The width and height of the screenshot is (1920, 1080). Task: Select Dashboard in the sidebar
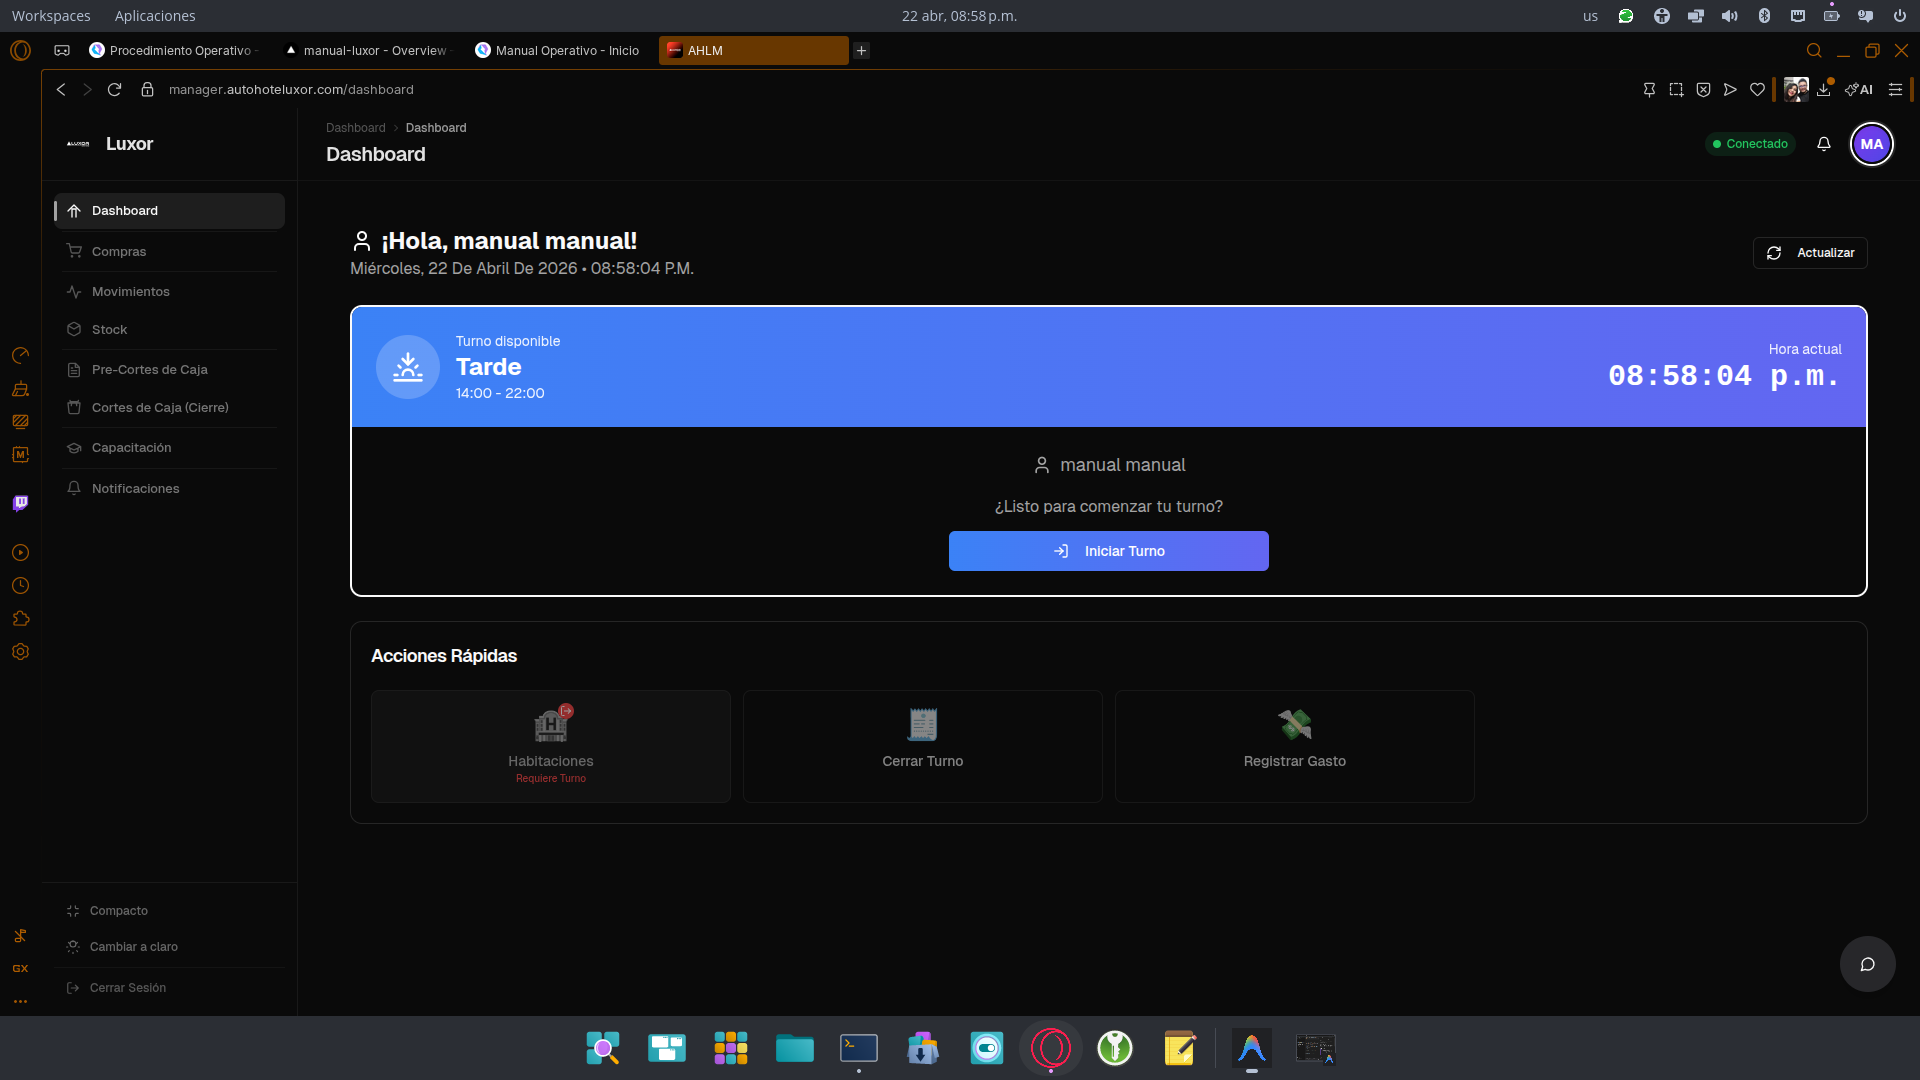169,210
